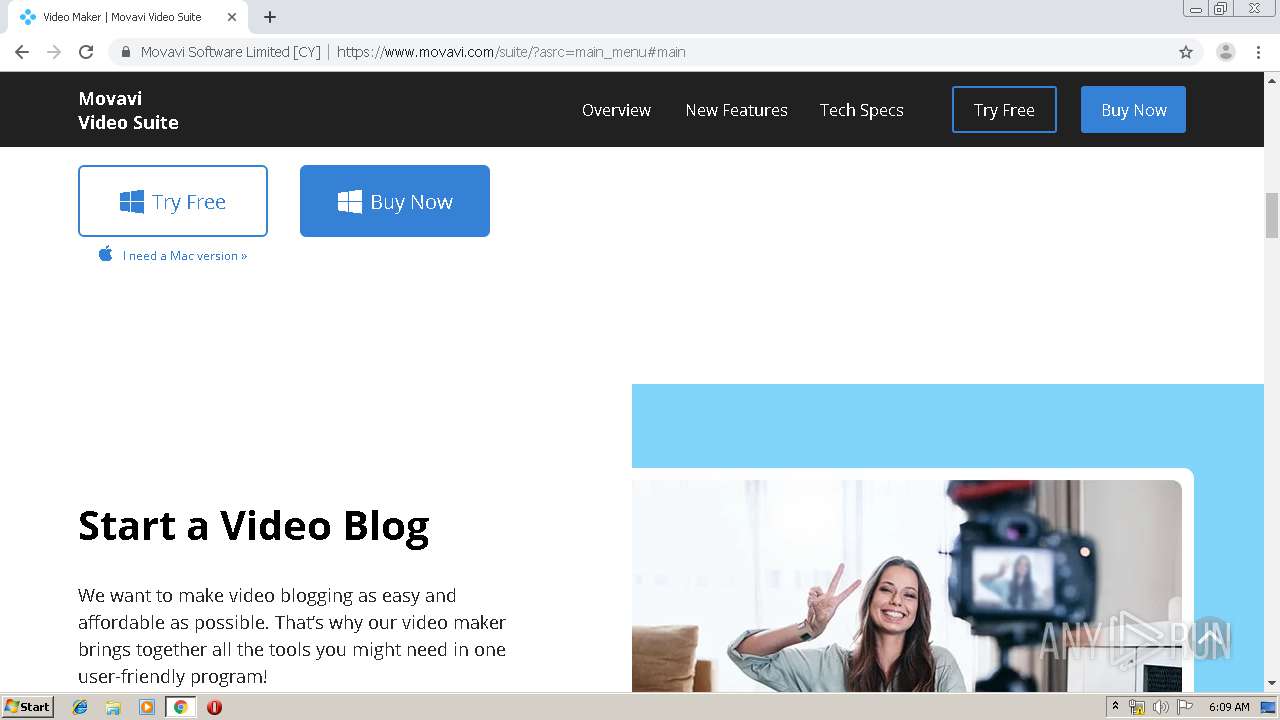Open a new browser tab
The height and width of the screenshot is (720, 1280).
[x=270, y=17]
